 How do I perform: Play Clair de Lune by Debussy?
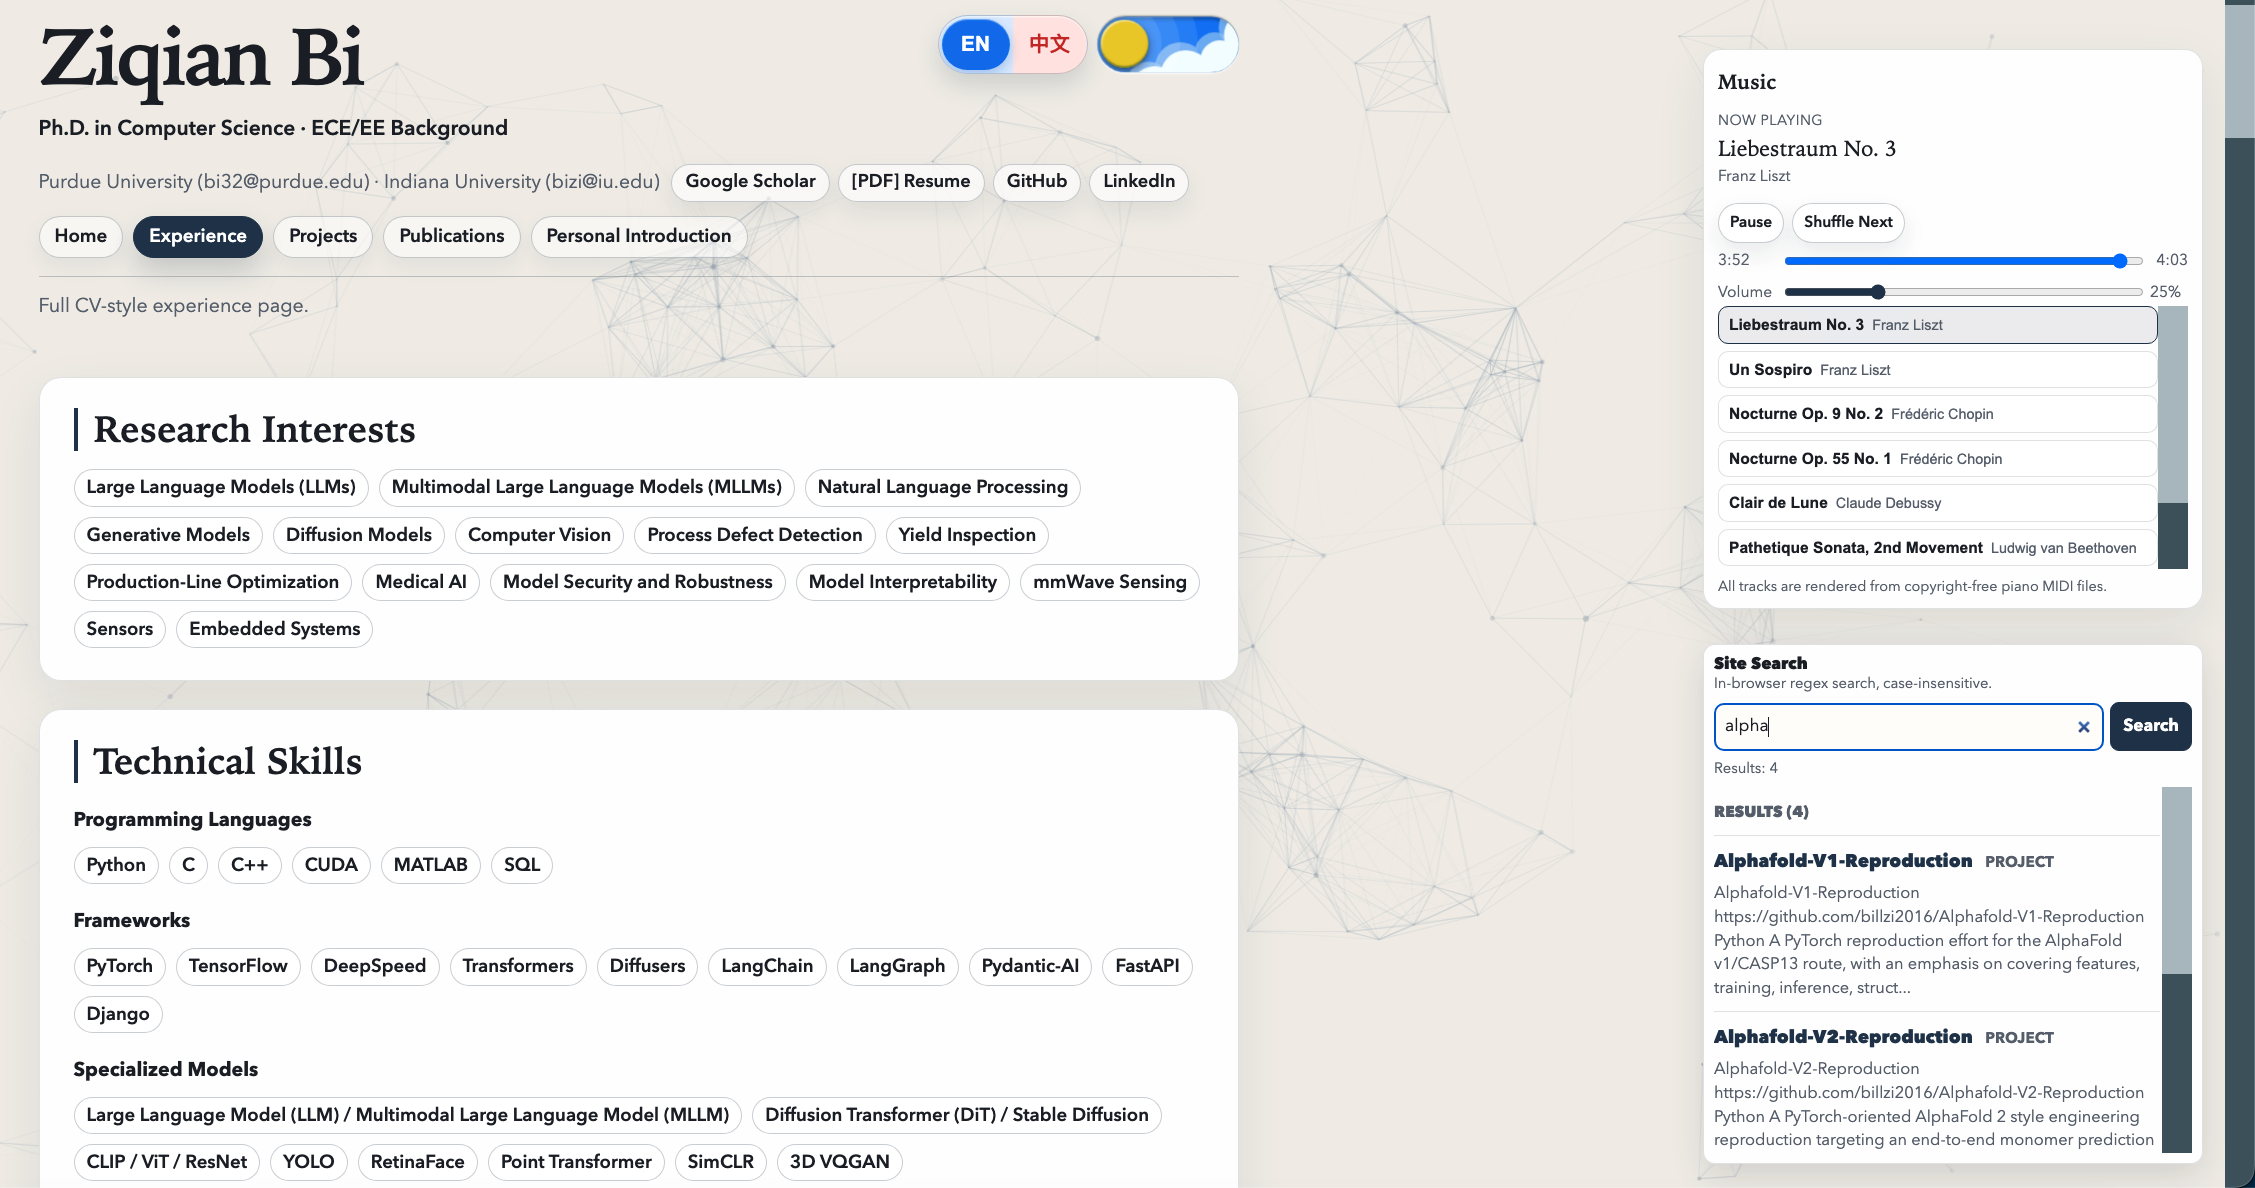tap(1937, 503)
